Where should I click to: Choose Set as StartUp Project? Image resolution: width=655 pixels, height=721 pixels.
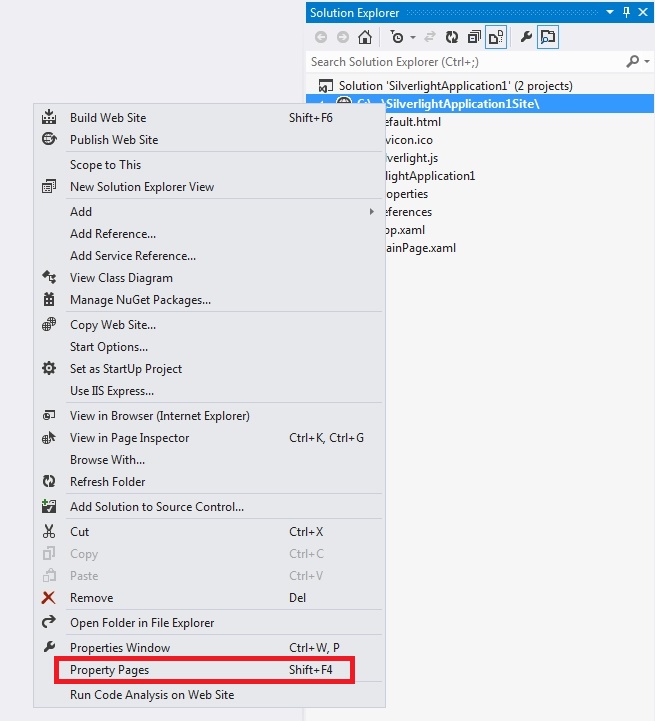click(126, 369)
